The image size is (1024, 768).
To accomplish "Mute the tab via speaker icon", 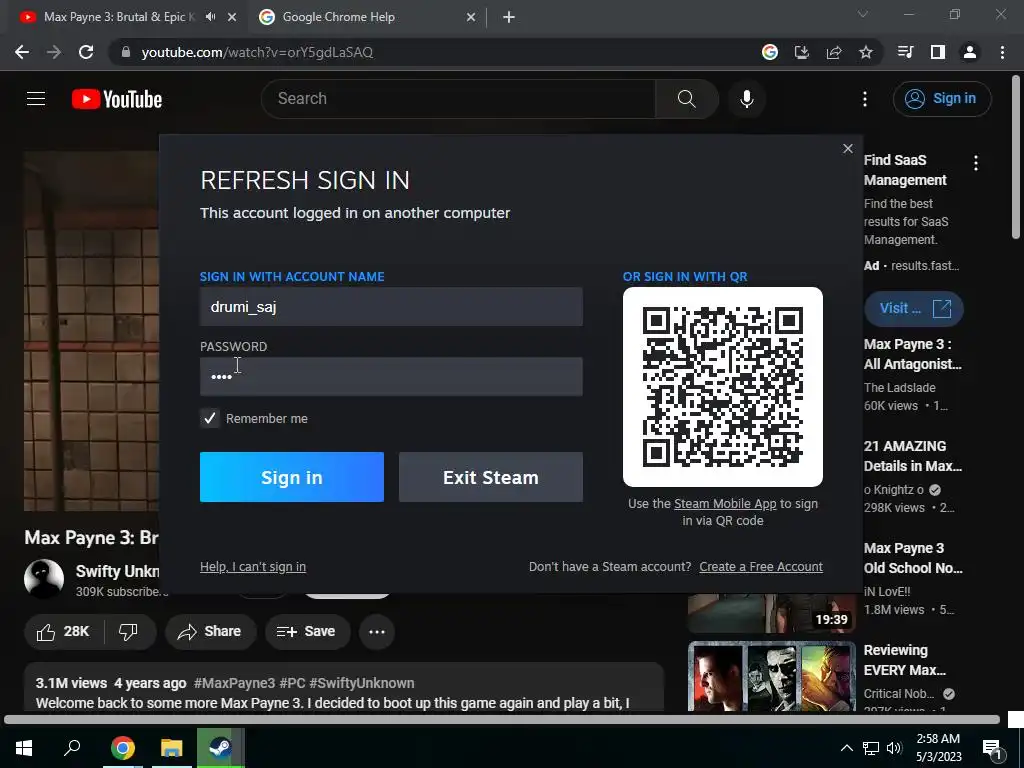I will [x=210, y=17].
